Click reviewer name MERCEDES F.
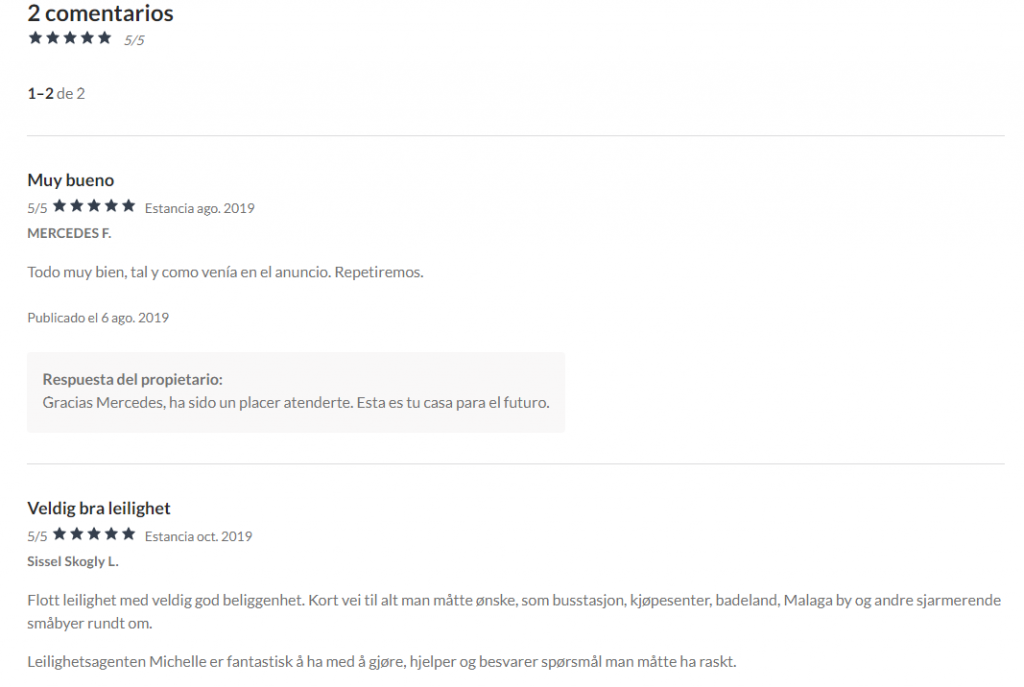 69,233
